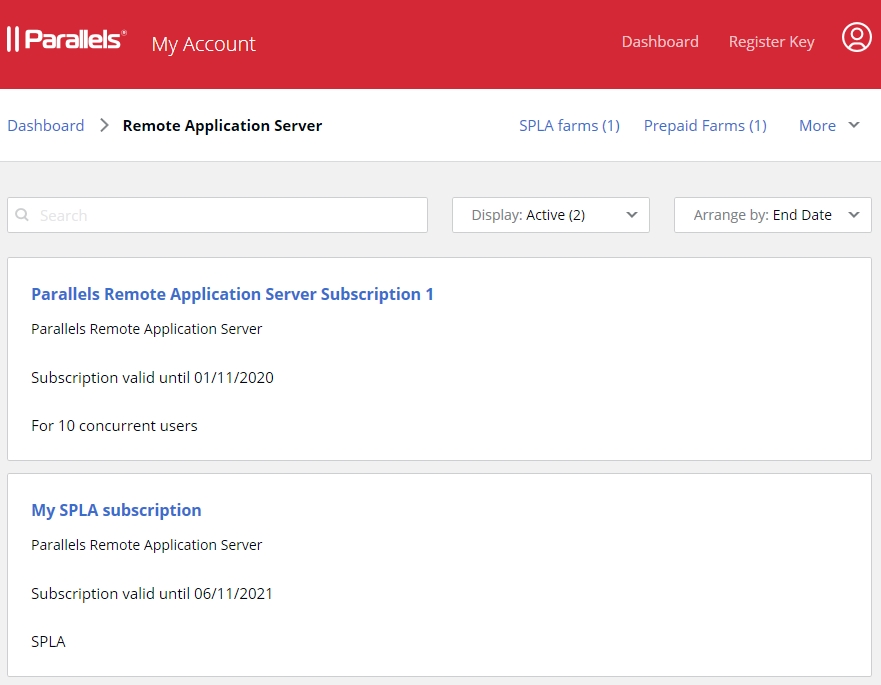Open Parallels Remote Application Server Subscription 1
Screen dimensions: 881x685
tap(232, 294)
